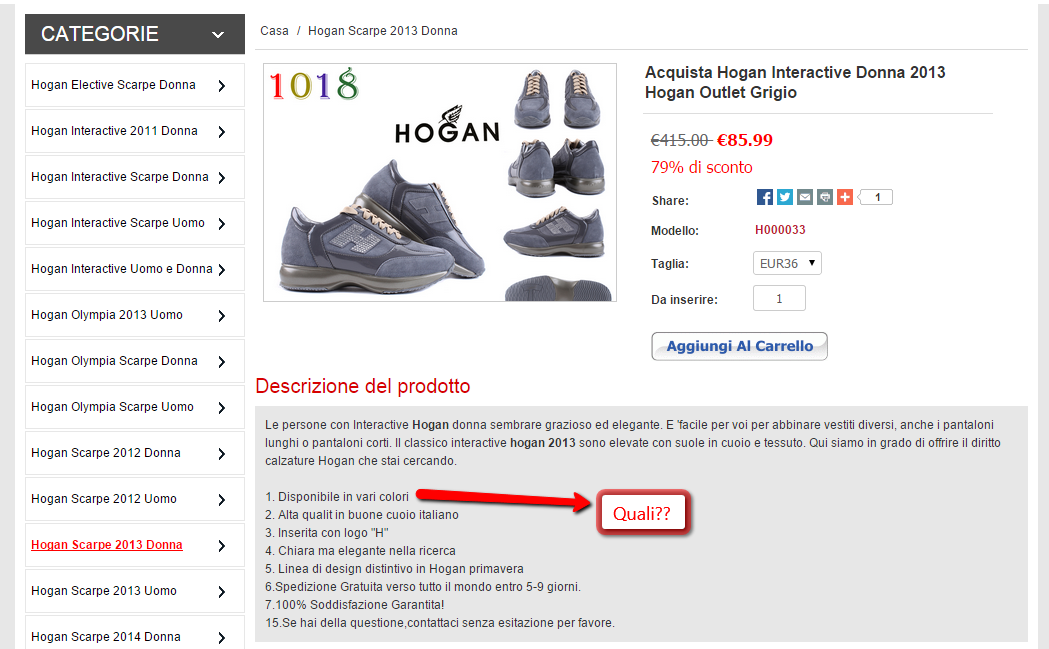Open Hogan Scarpe 2013 Donna breadcrumb
Viewport: 1049px width, 649px height.
pyautogui.click(x=382, y=31)
